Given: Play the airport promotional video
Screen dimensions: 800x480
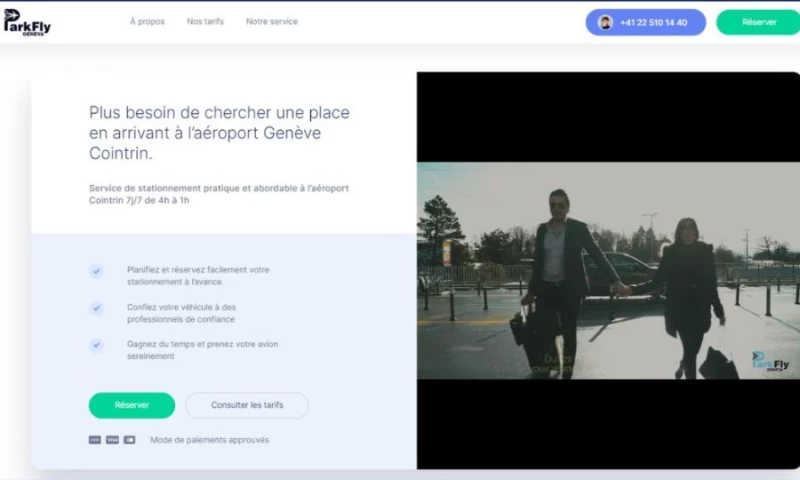Looking at the screenshot, I should tap(608, 270).
